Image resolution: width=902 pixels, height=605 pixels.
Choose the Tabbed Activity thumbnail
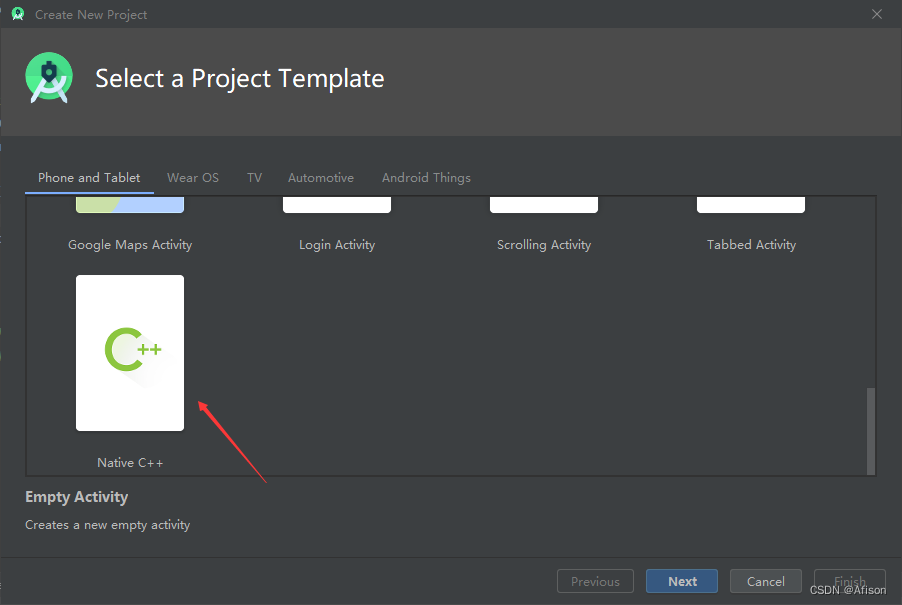[x=751, y=205]
